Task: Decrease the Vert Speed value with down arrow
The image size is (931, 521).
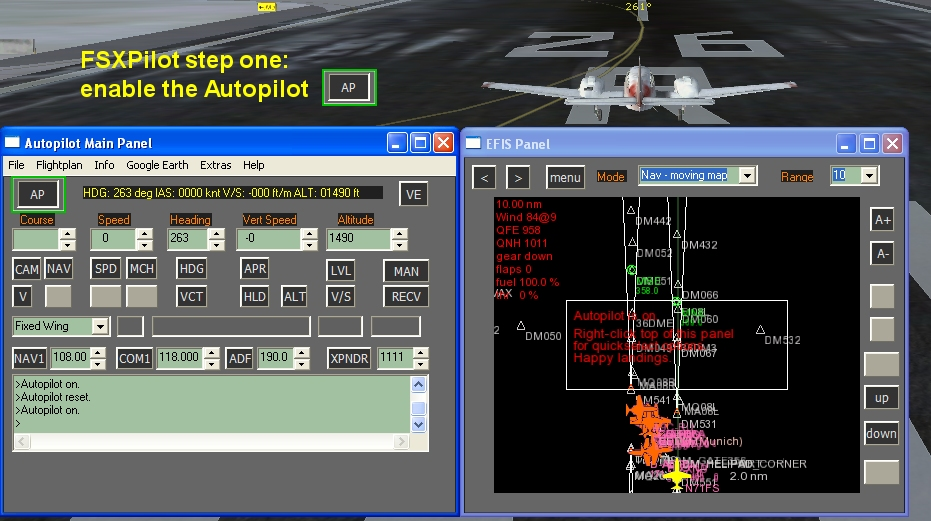Action: 309,244
